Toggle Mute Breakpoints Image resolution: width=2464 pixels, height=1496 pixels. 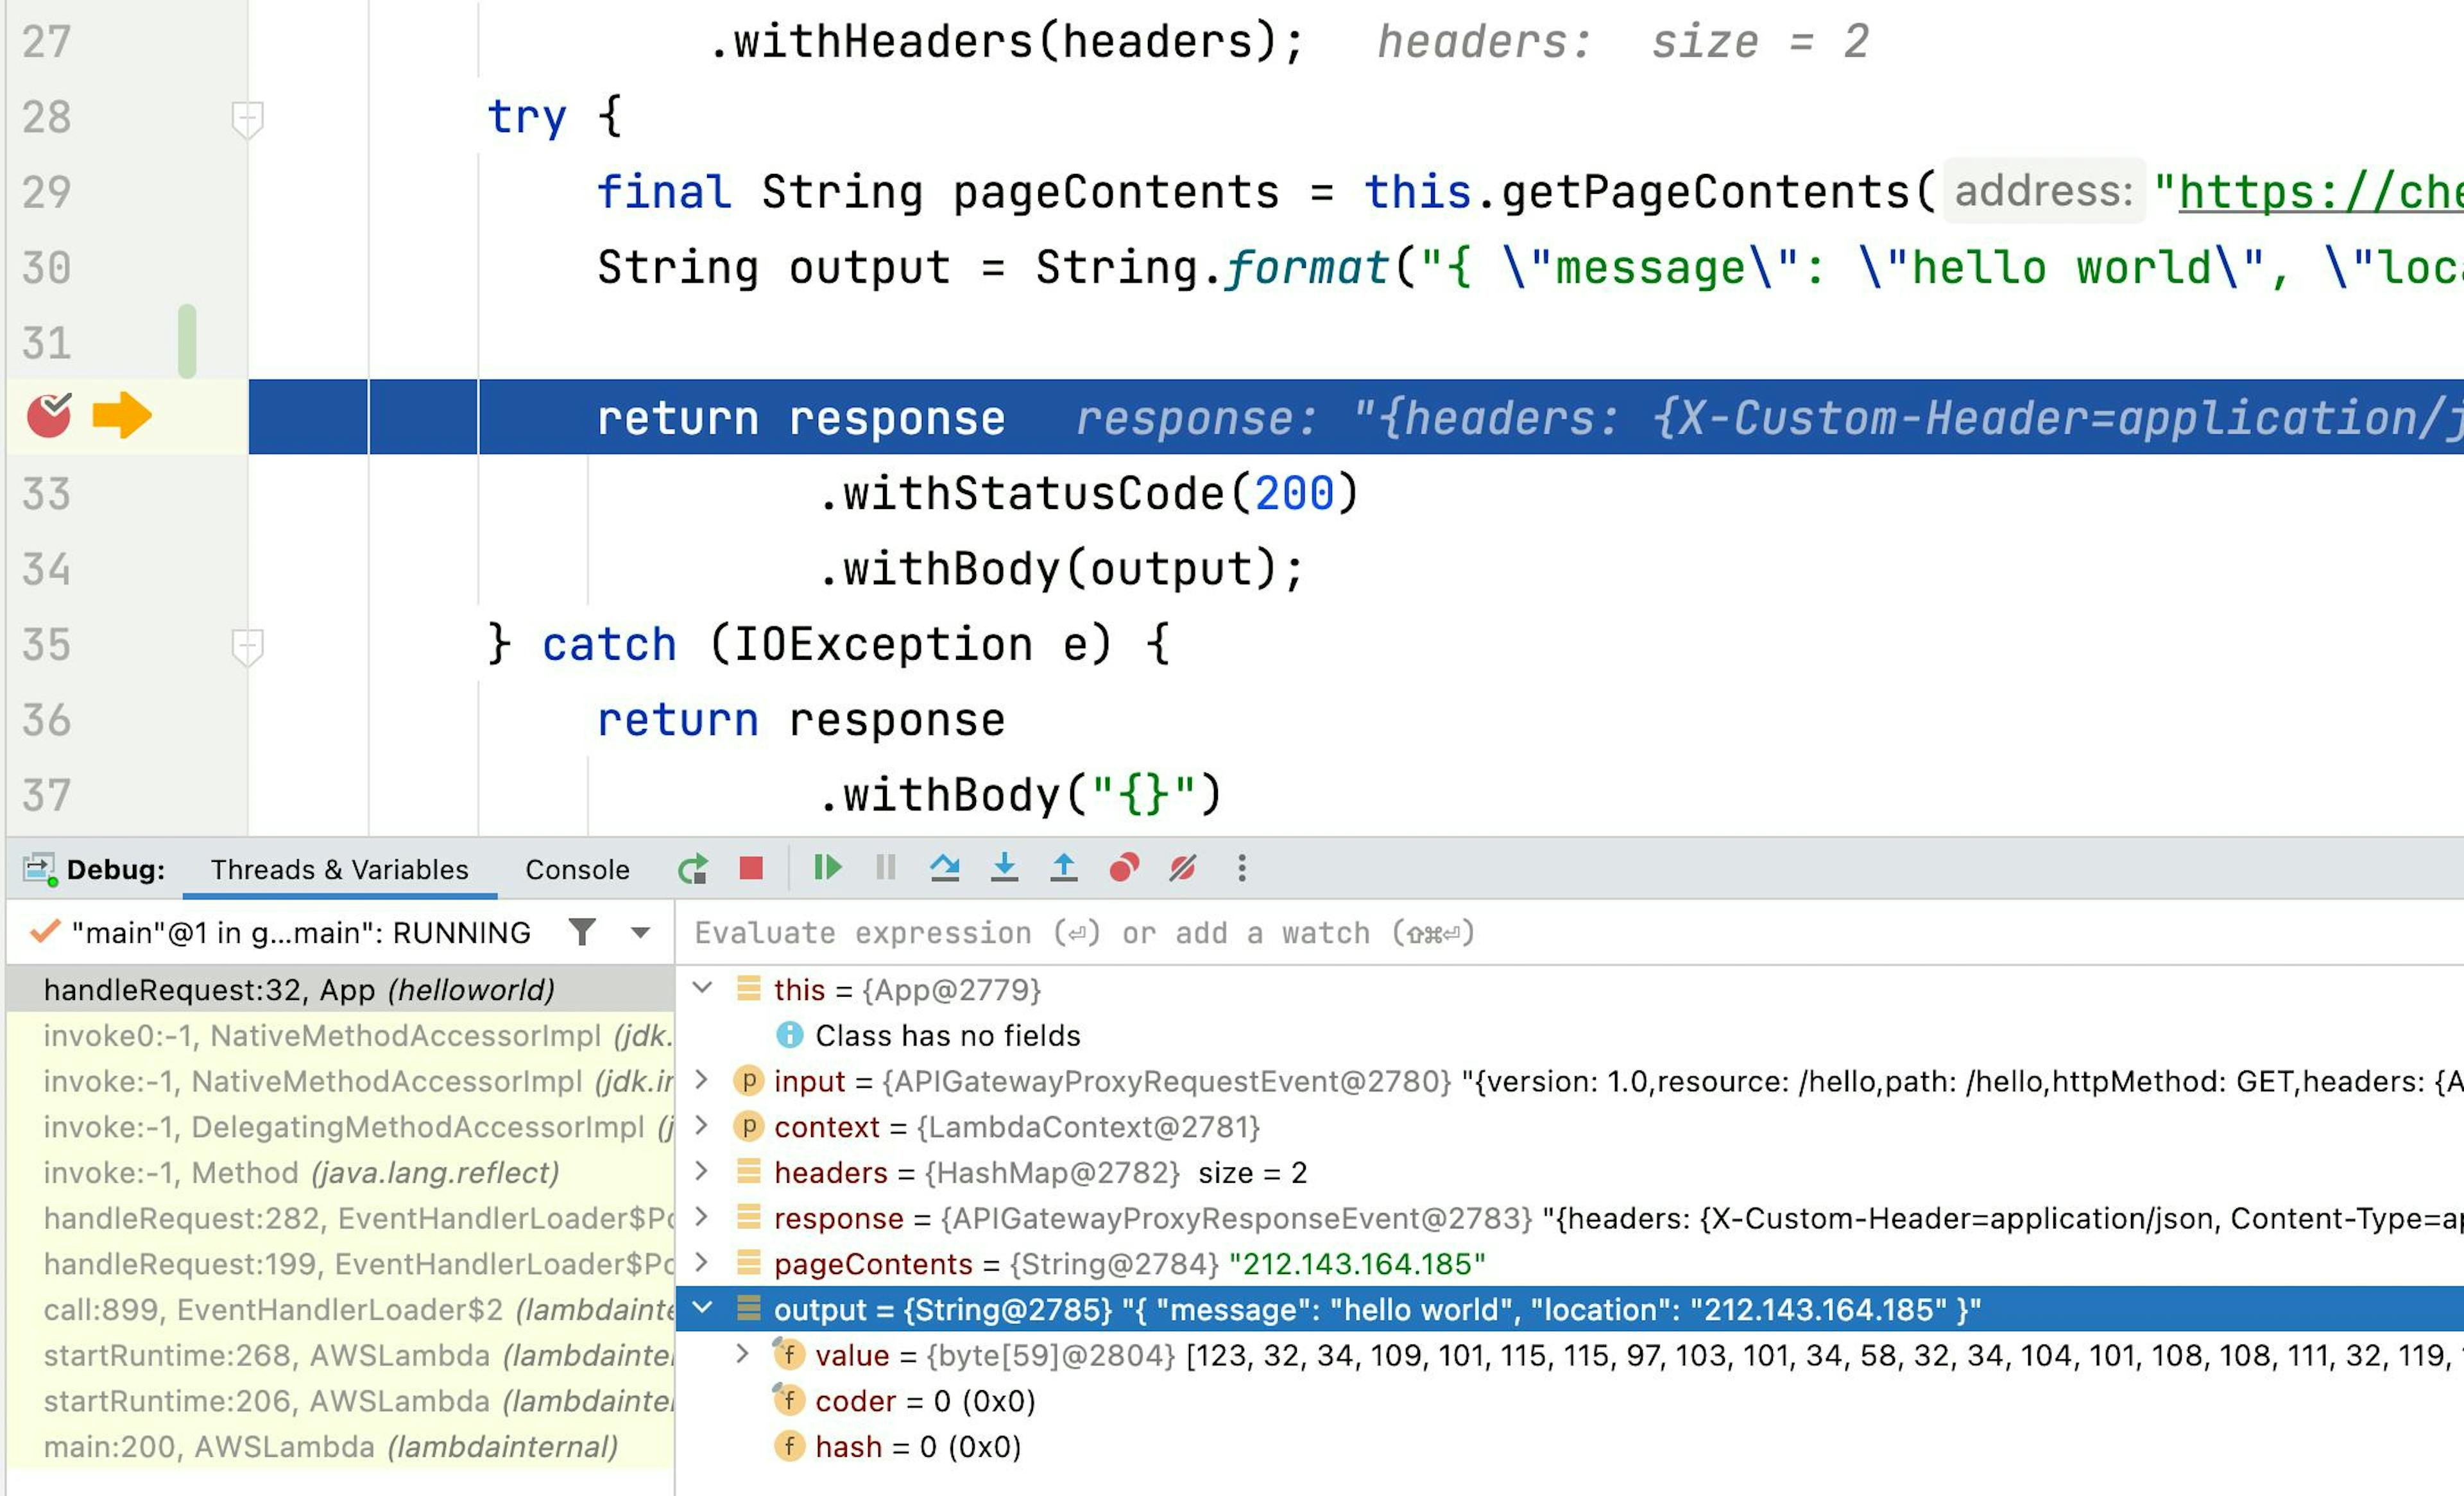click(x=1183, y=868)
